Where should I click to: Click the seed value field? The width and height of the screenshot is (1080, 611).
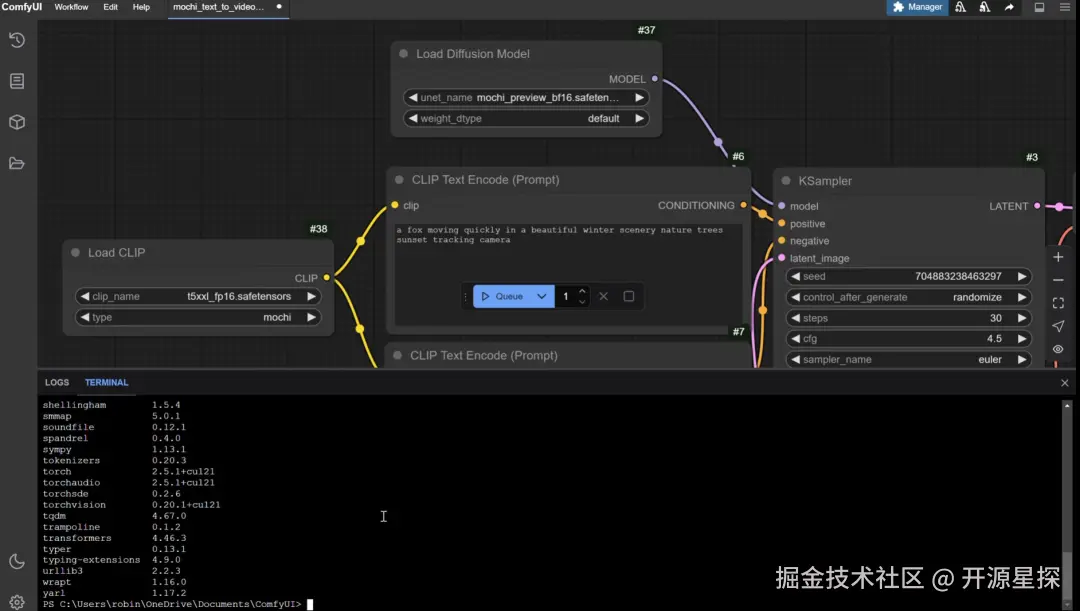(x=908, y=276)
